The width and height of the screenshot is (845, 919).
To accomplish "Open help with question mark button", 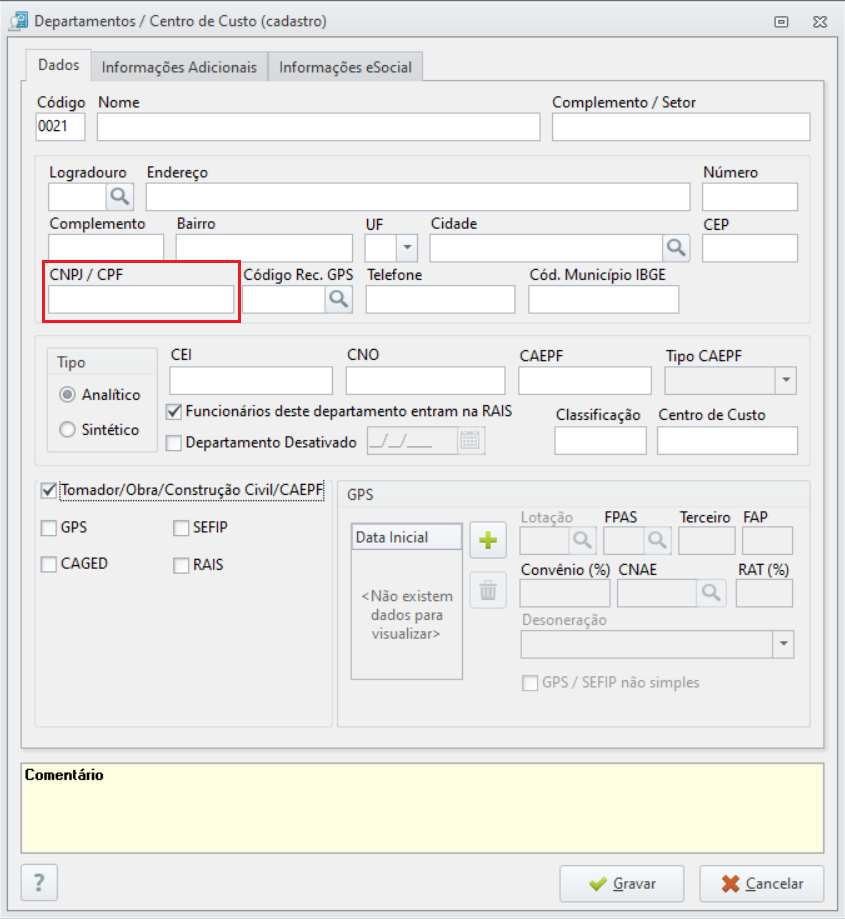I will pos(39,882).
